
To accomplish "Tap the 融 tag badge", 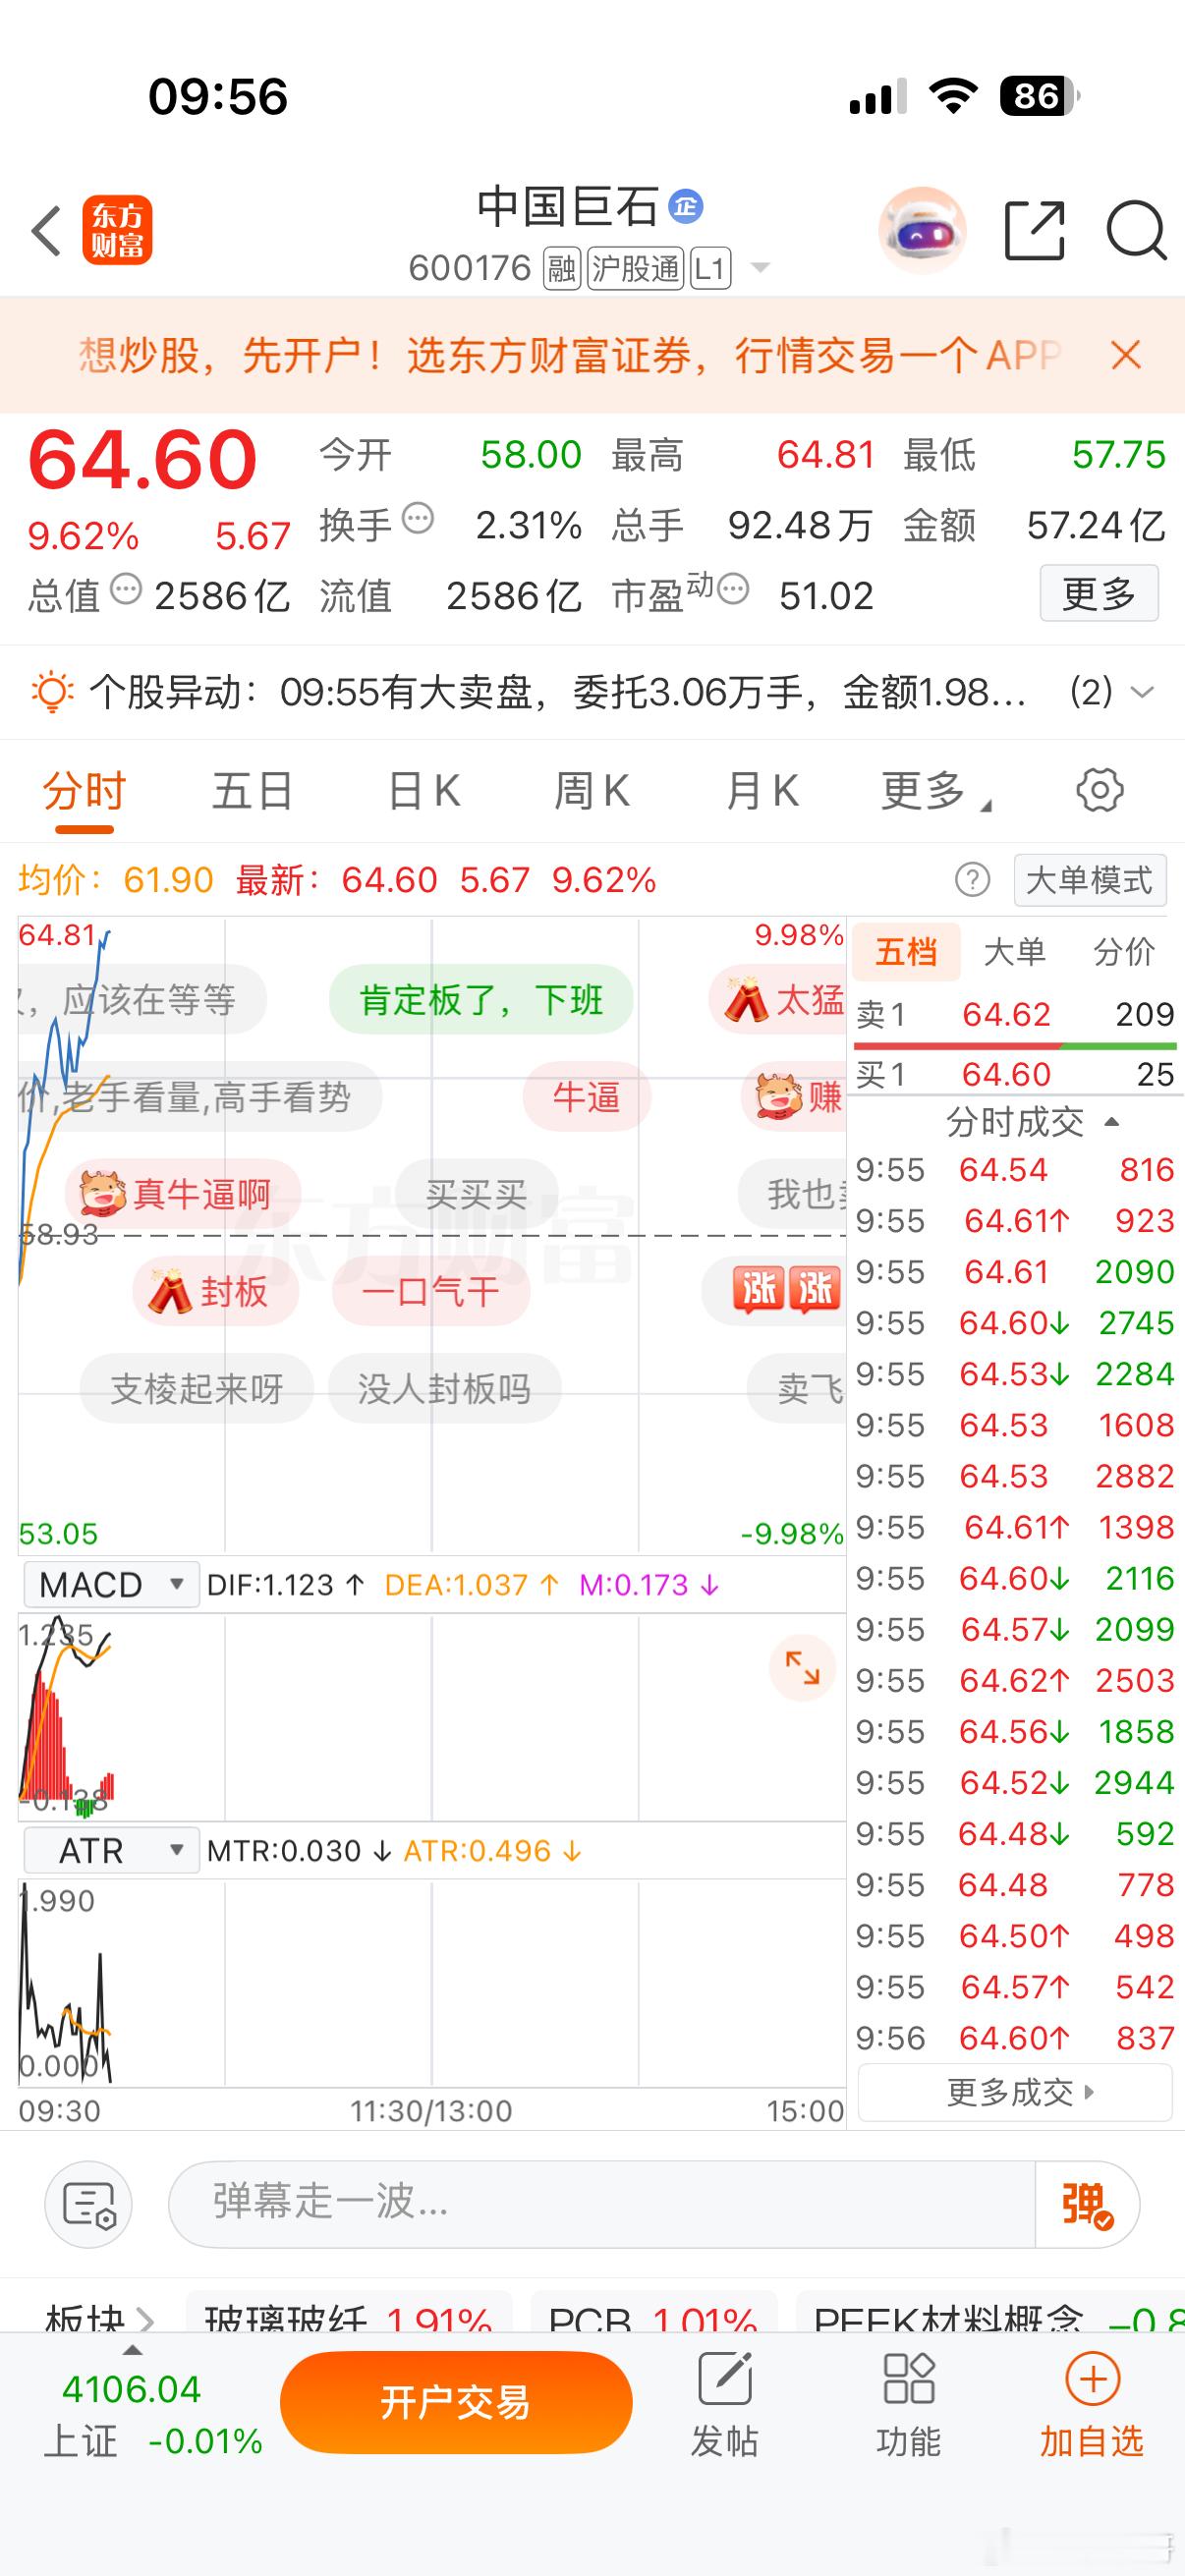I will [x=562, y=268].
